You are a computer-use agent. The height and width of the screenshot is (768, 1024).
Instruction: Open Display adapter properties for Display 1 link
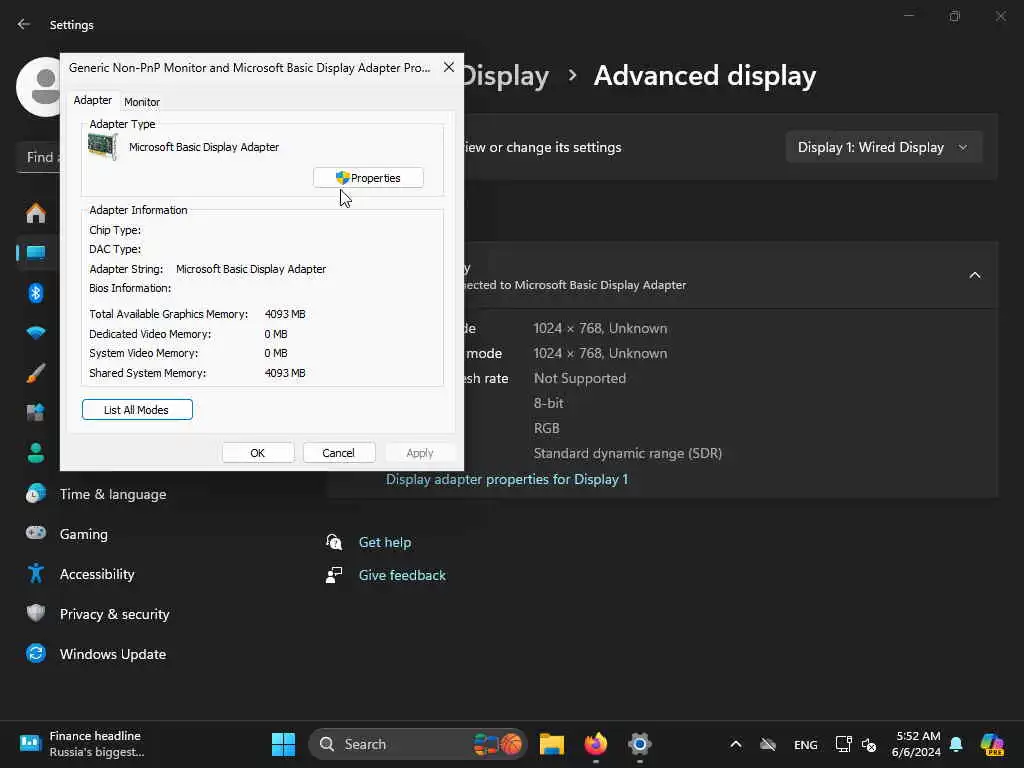pos(507,479)
